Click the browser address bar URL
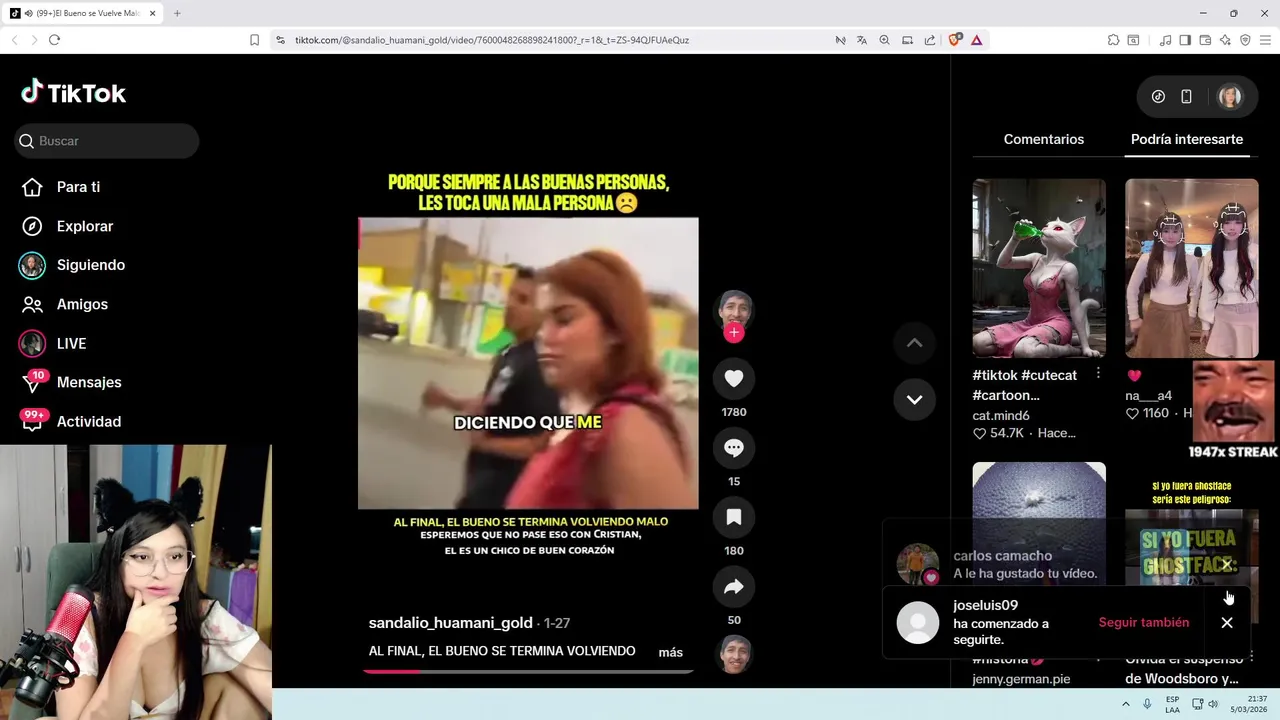 pos(492,40)
